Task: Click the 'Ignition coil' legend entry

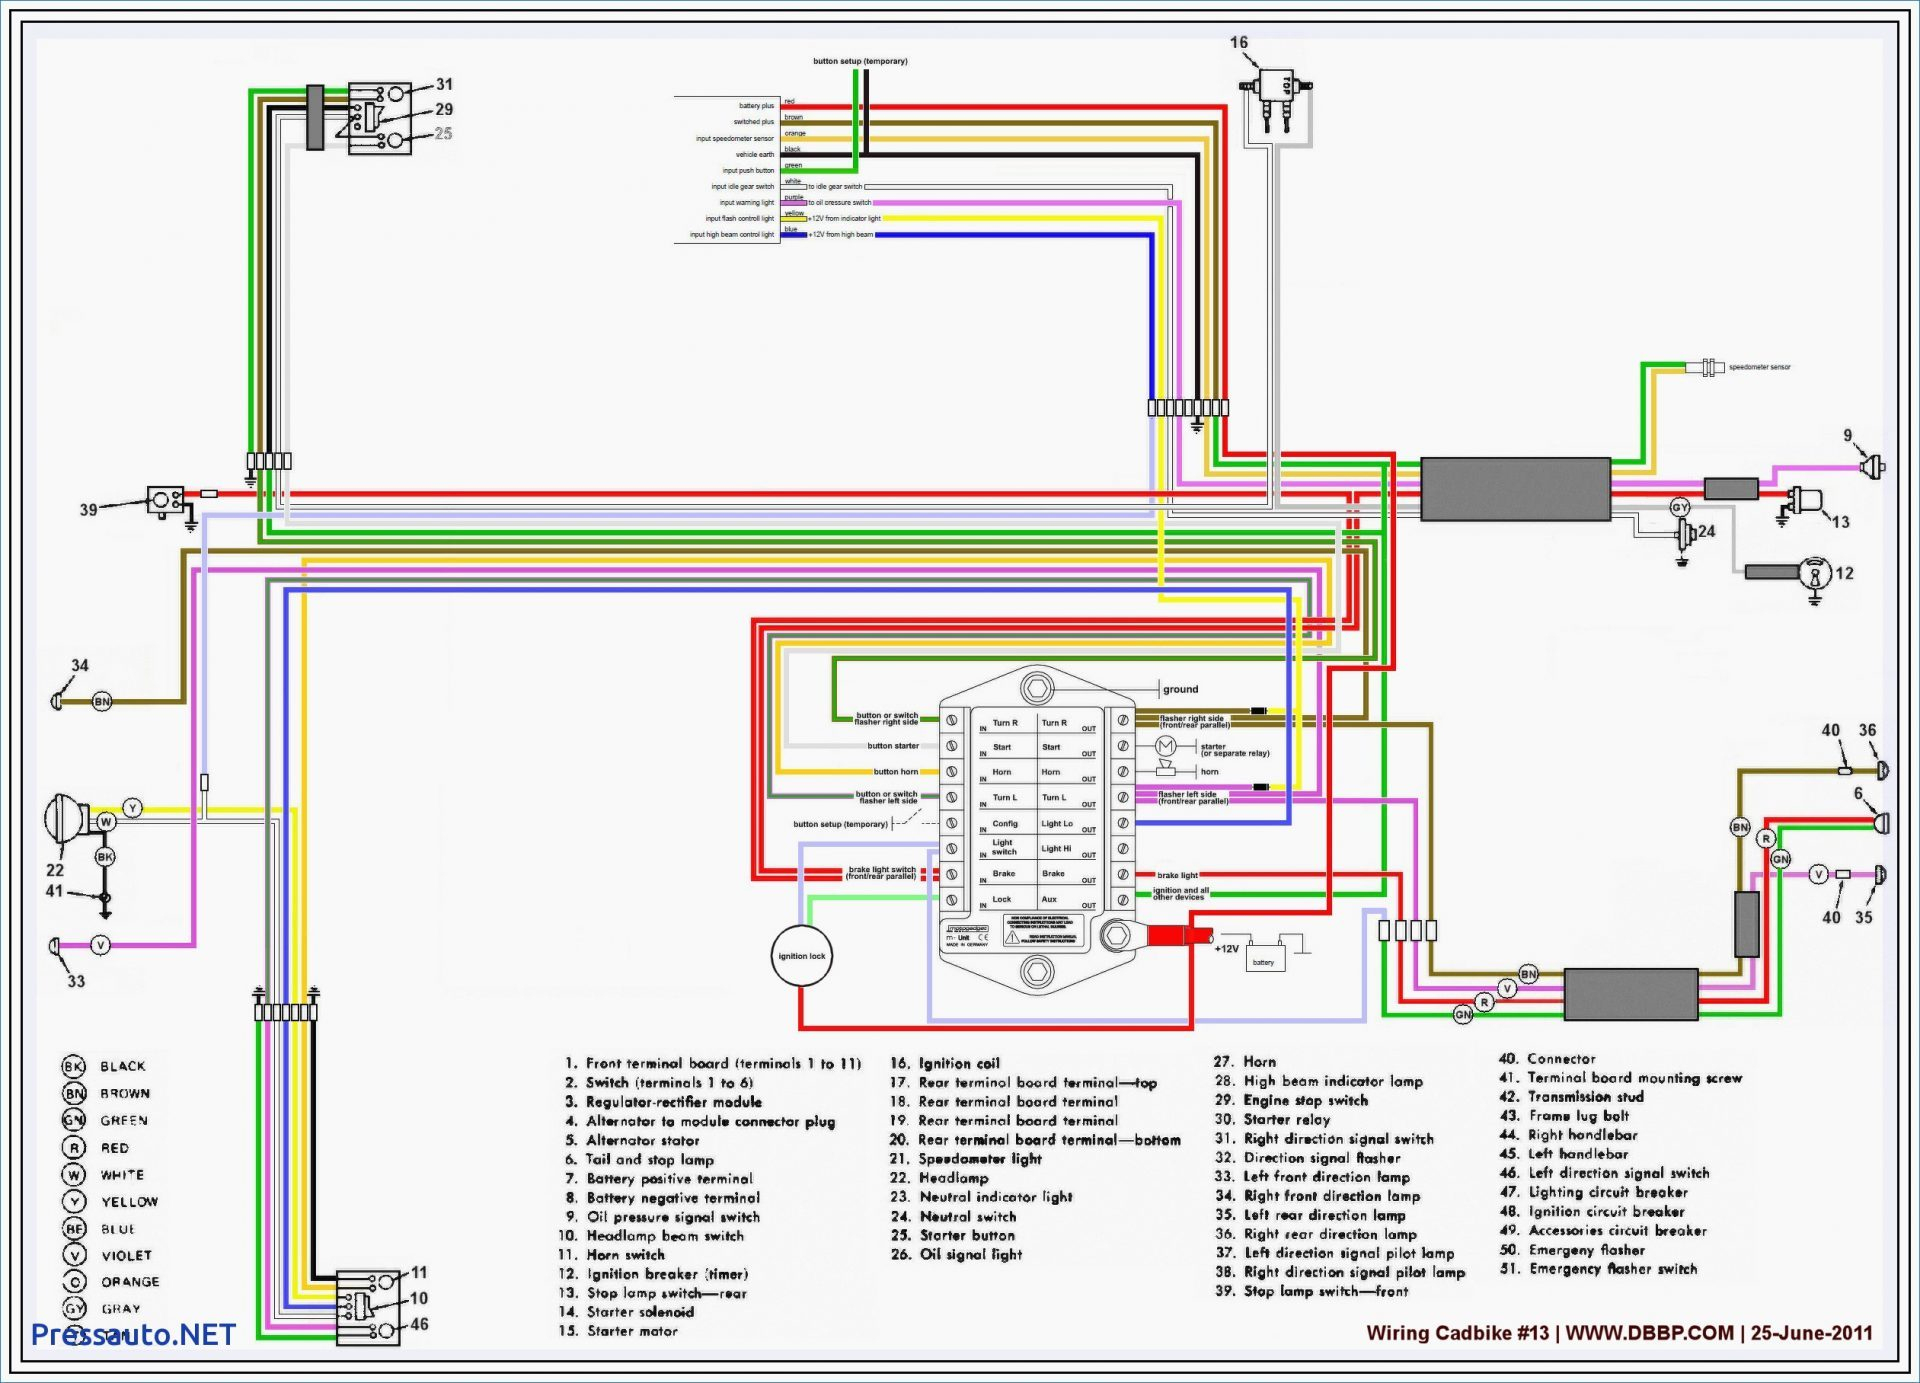Action: (x=958, y=1063)
